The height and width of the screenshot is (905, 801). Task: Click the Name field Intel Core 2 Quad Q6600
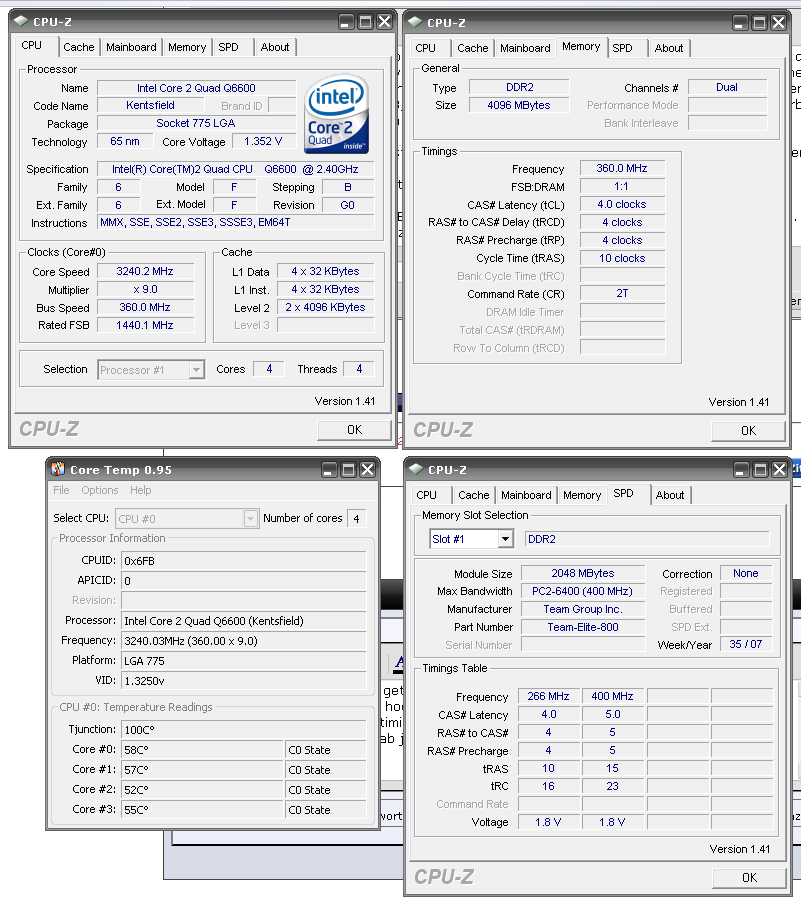pyautogui.click(x=196, y=88)
